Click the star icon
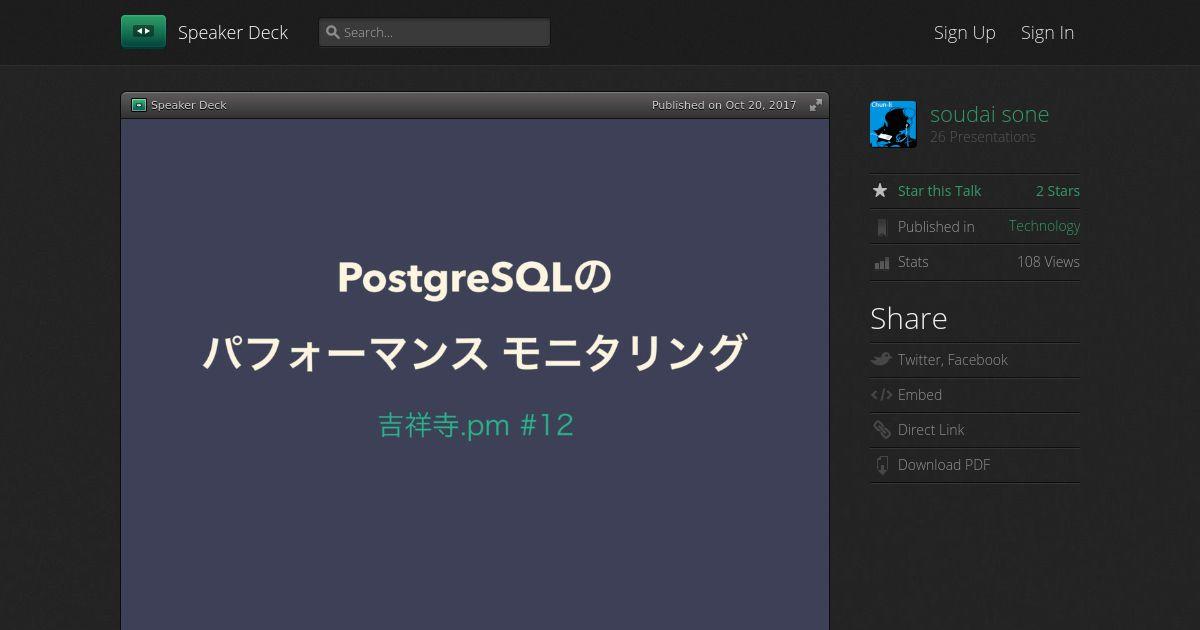Screen dimensions: 1200x630 (880, 190)
